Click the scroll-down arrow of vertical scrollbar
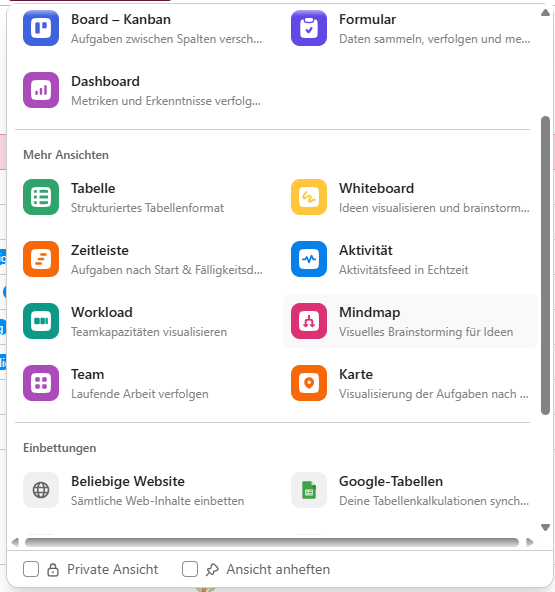This screenshot has height=592, width=555. (x=545, y=527)
